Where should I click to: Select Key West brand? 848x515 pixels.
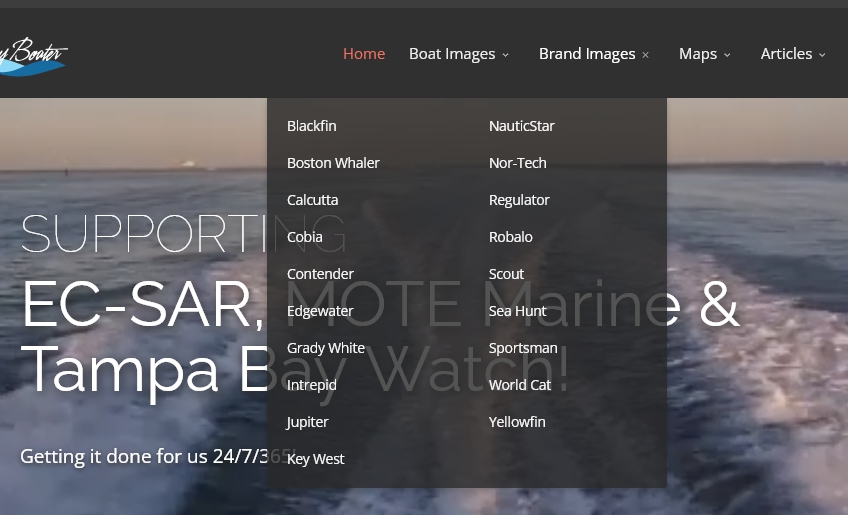point(315,459)
